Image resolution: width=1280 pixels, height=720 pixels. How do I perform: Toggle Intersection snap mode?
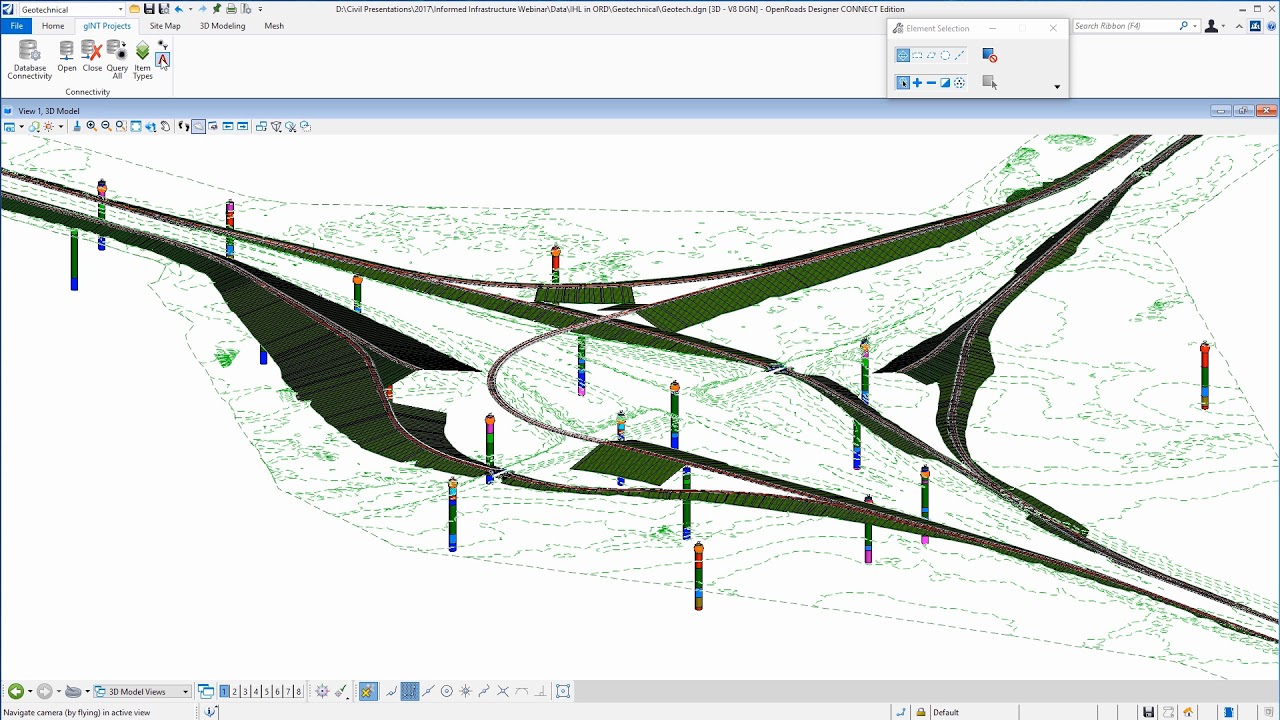503,691
